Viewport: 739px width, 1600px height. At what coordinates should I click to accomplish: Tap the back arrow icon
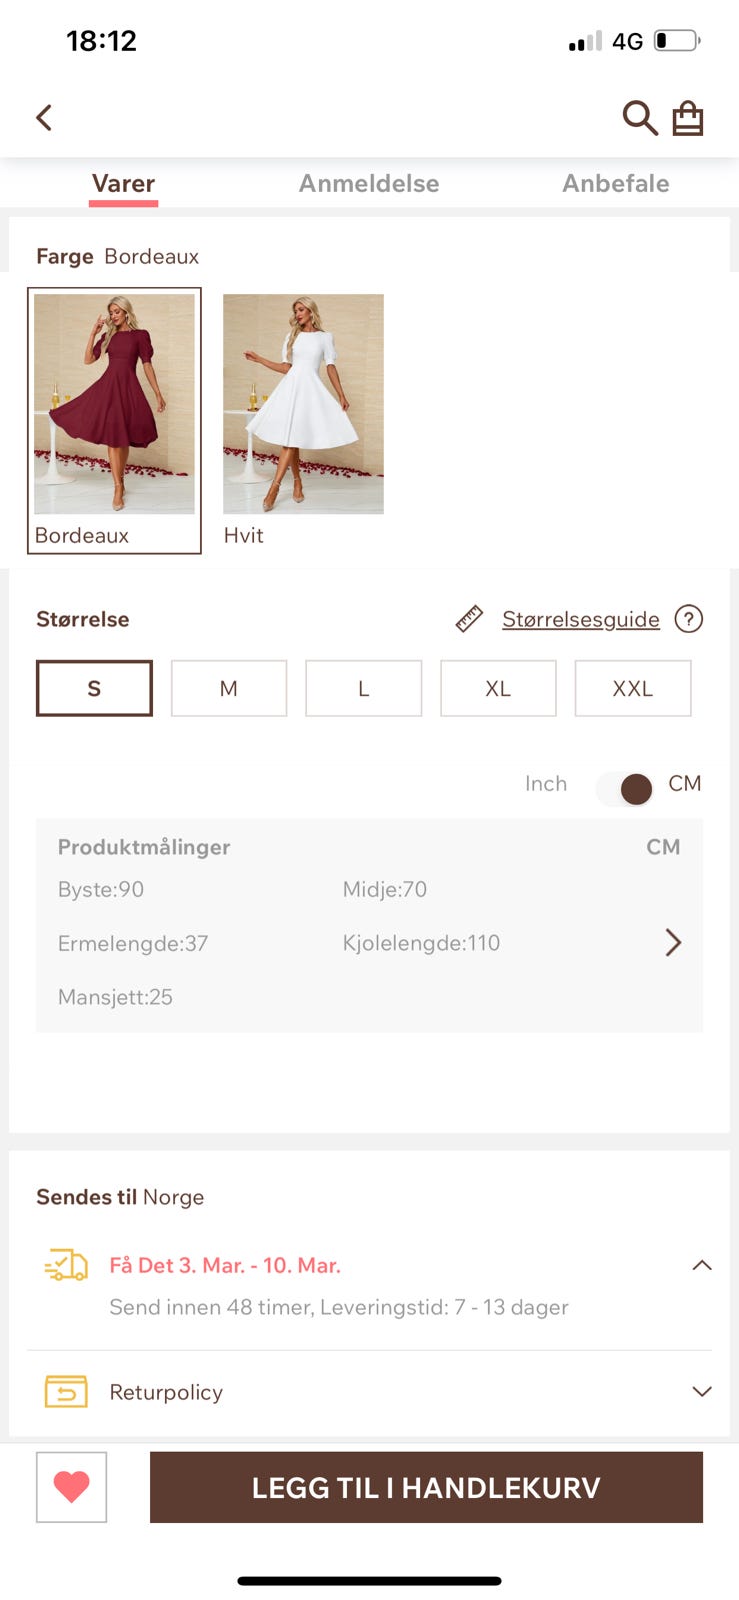[44, 118]
